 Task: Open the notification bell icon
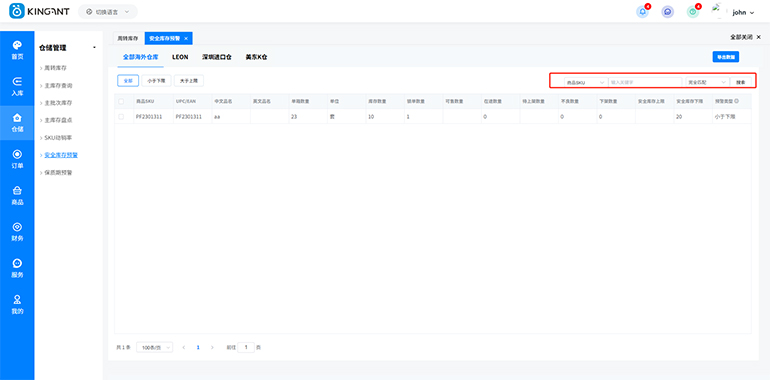point(642,12)
